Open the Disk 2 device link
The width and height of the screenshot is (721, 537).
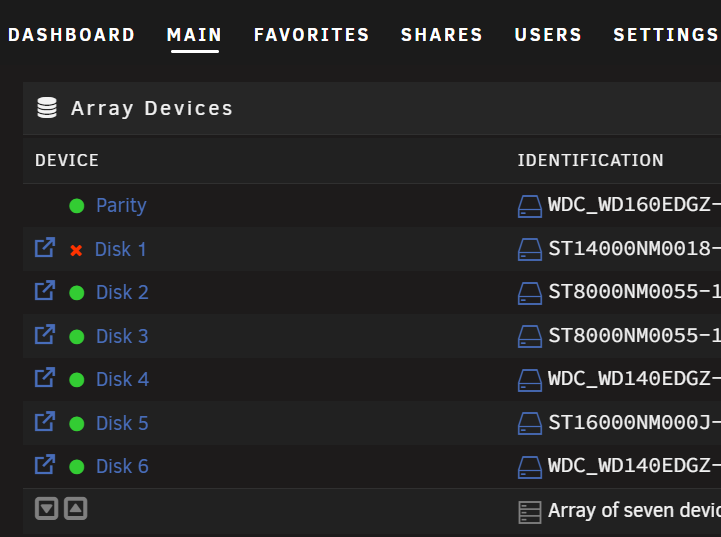click(122, 292)
